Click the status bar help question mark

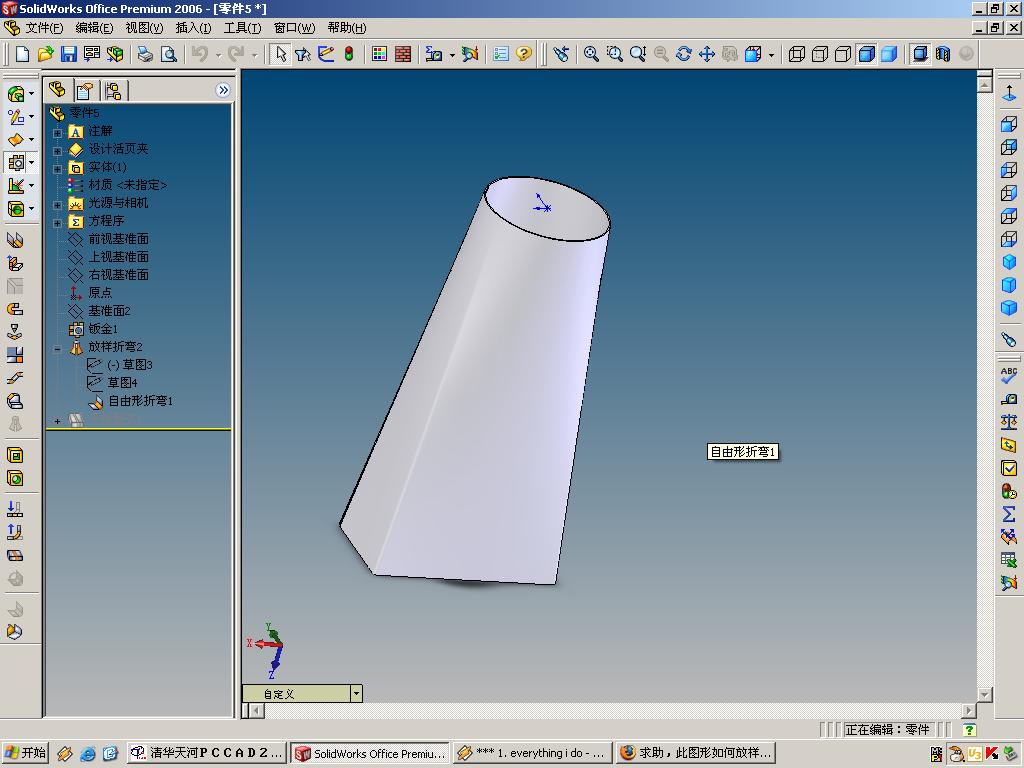[970, 729]
